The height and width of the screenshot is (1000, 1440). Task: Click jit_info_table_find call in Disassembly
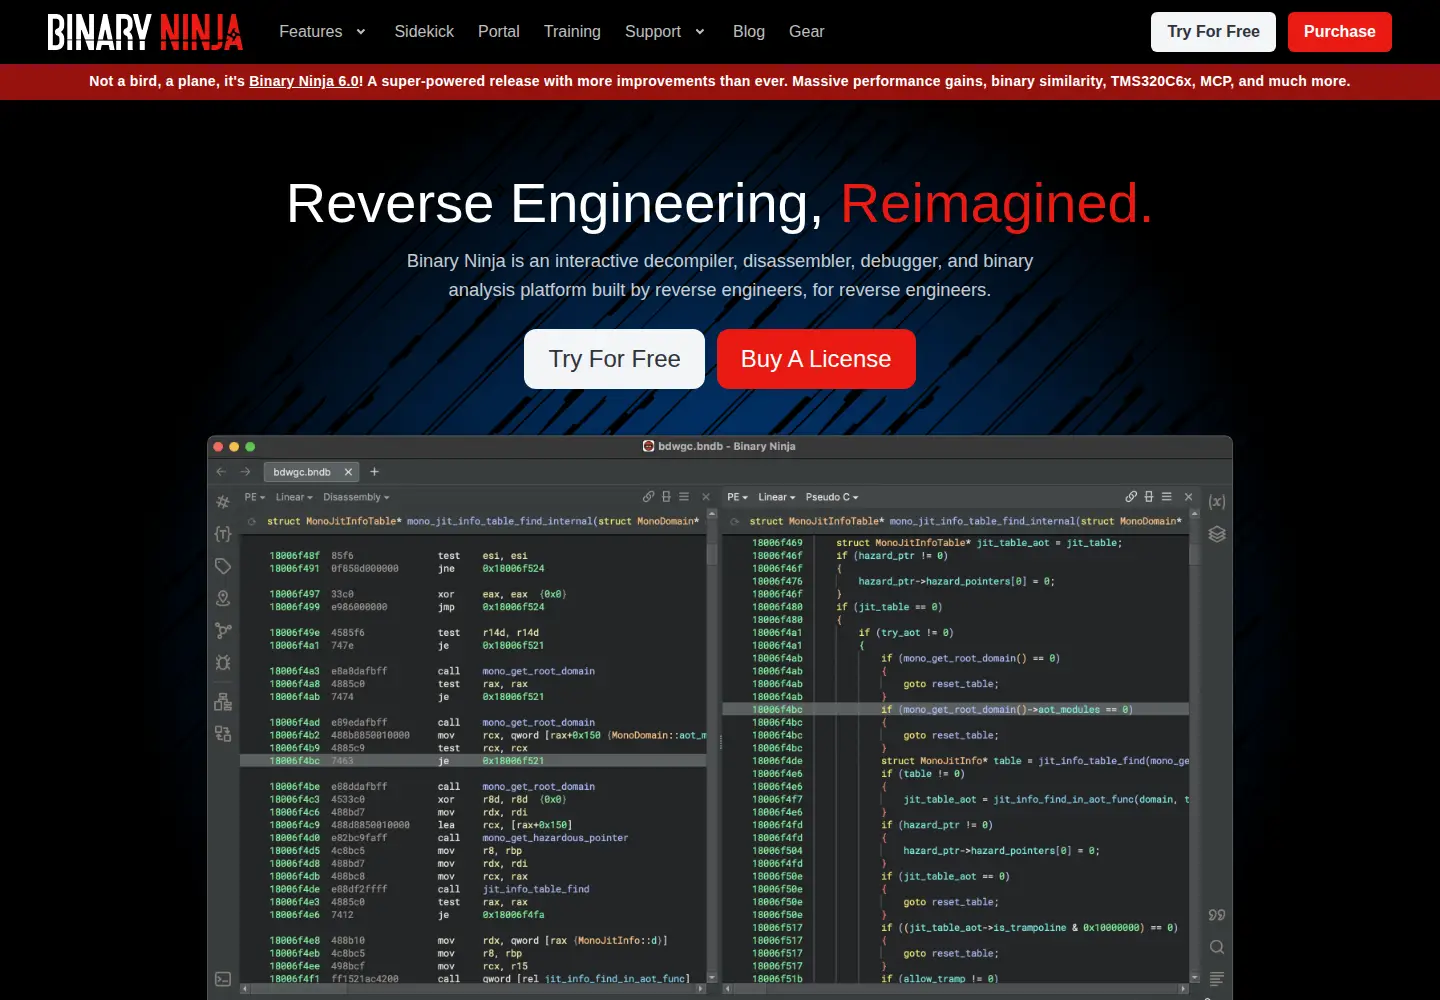tap(536, 889)
